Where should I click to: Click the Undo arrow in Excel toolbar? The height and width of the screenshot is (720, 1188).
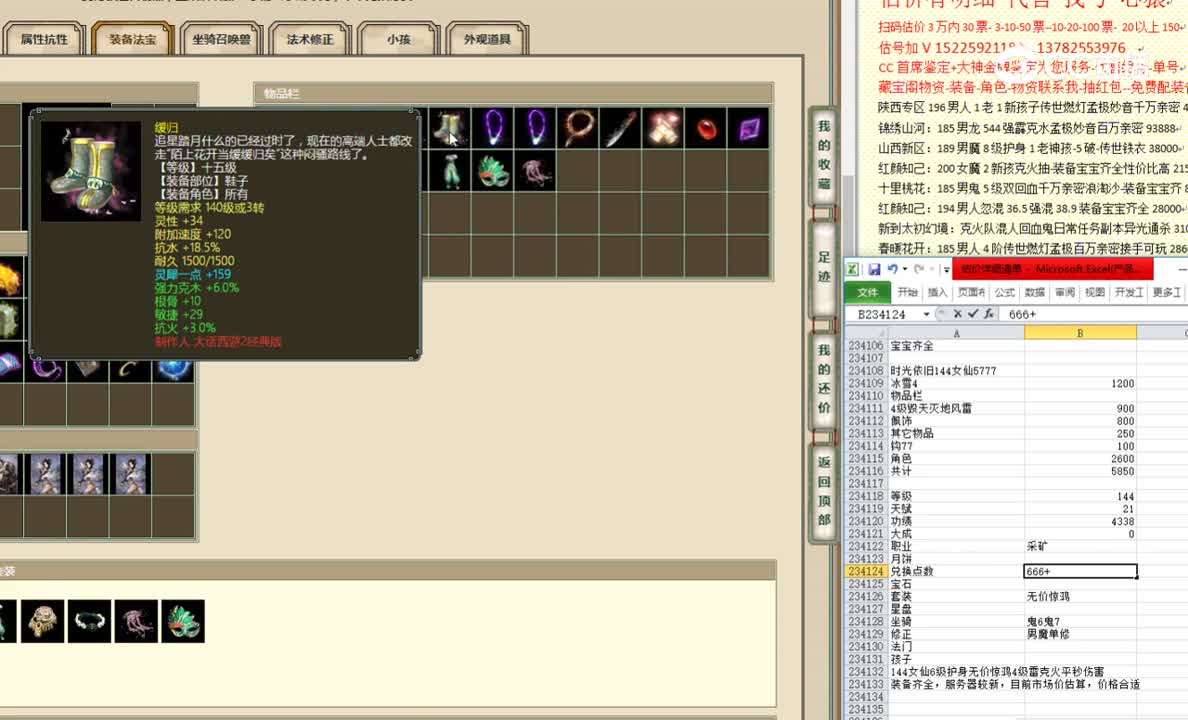pyautogui.click(x=893, y=269)
